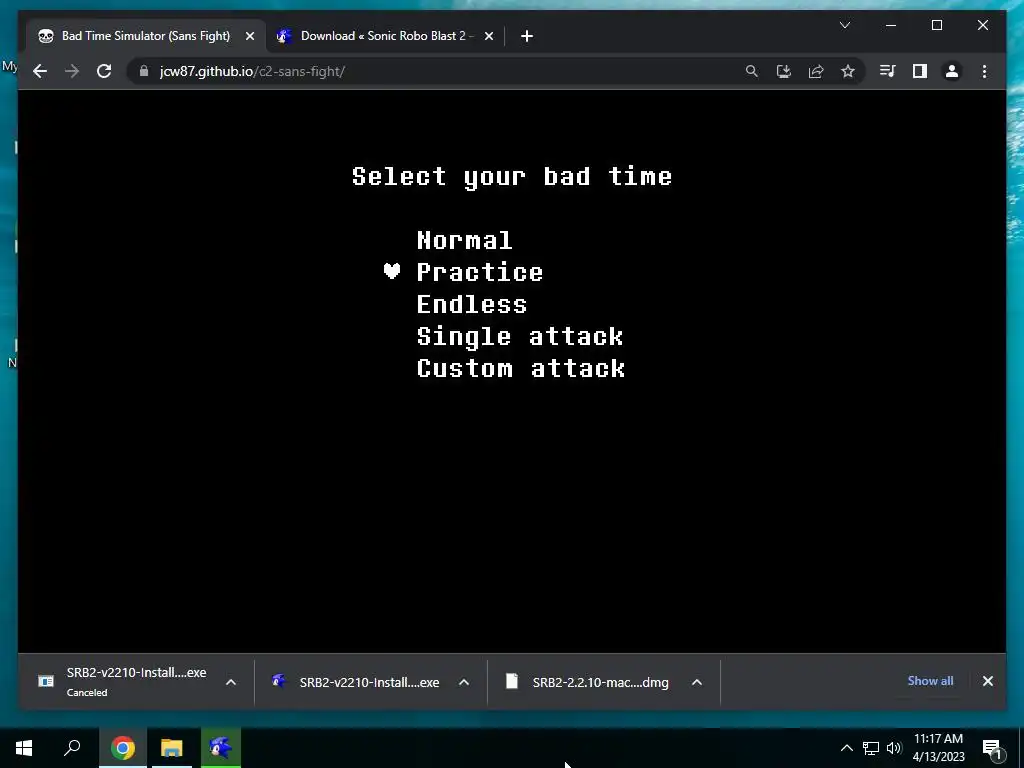Toggle Chrome's side panel
This screenshot has width=1024, height=768.
pos(920,71)
